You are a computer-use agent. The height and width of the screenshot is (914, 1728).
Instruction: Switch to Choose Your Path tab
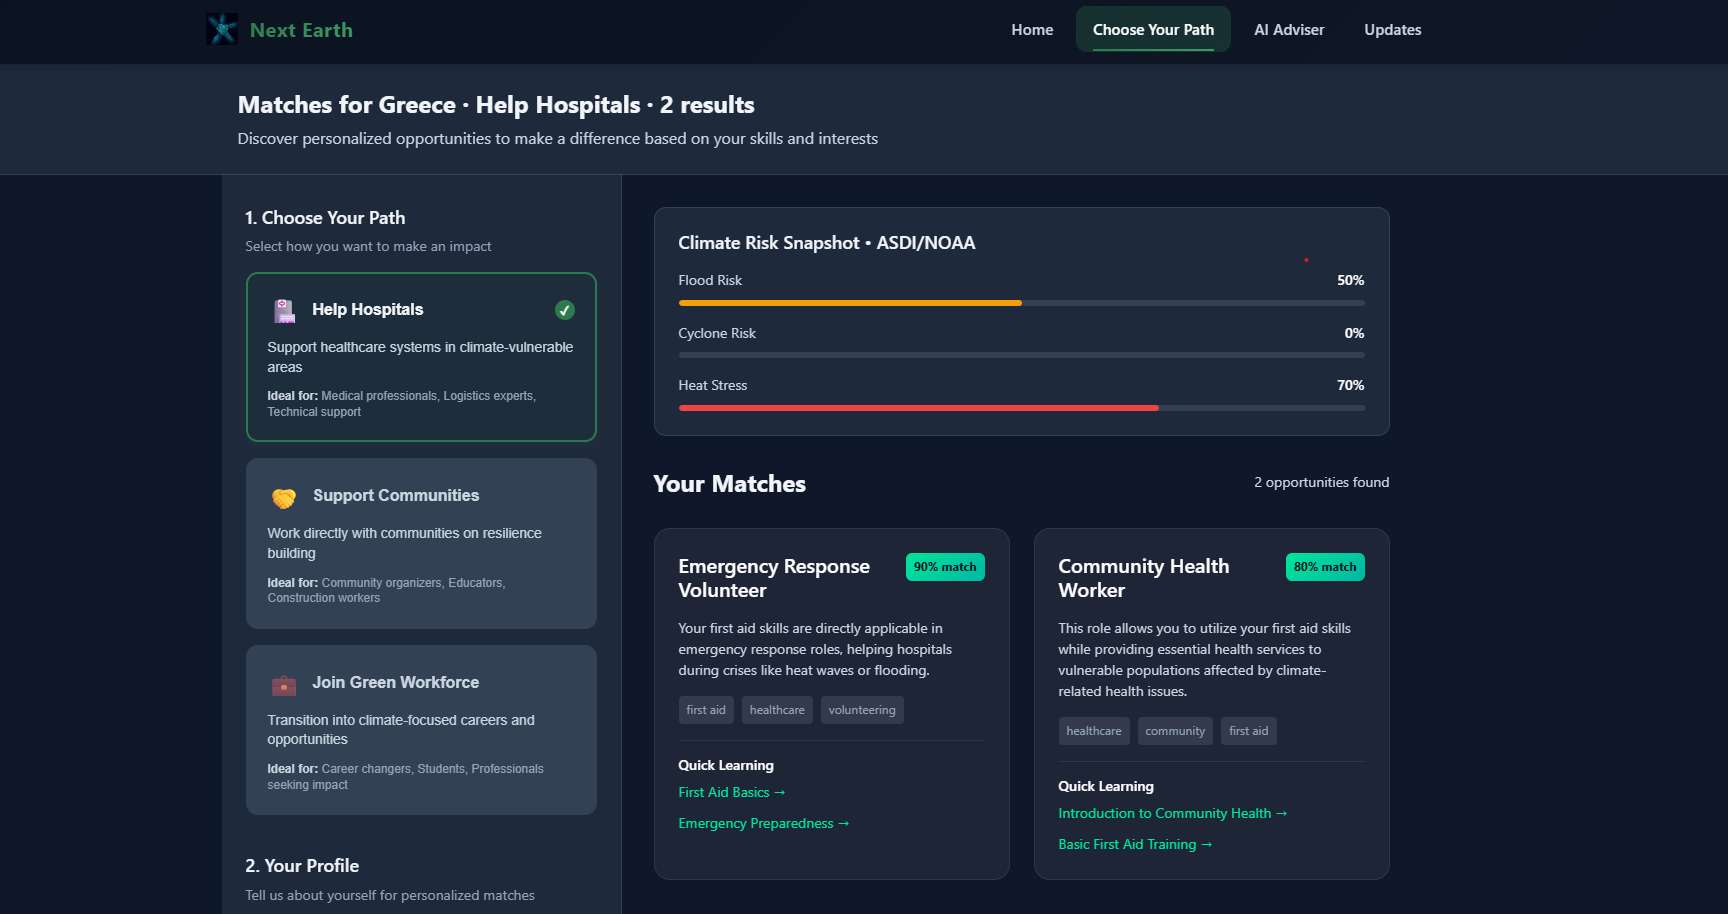pos(1153,30)
